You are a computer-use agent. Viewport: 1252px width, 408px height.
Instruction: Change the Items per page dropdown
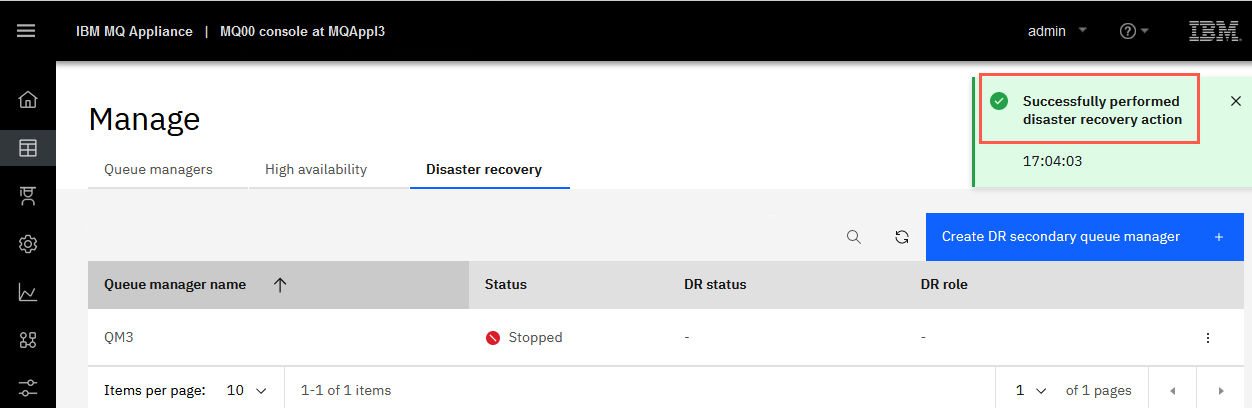[x=247, y=390]
